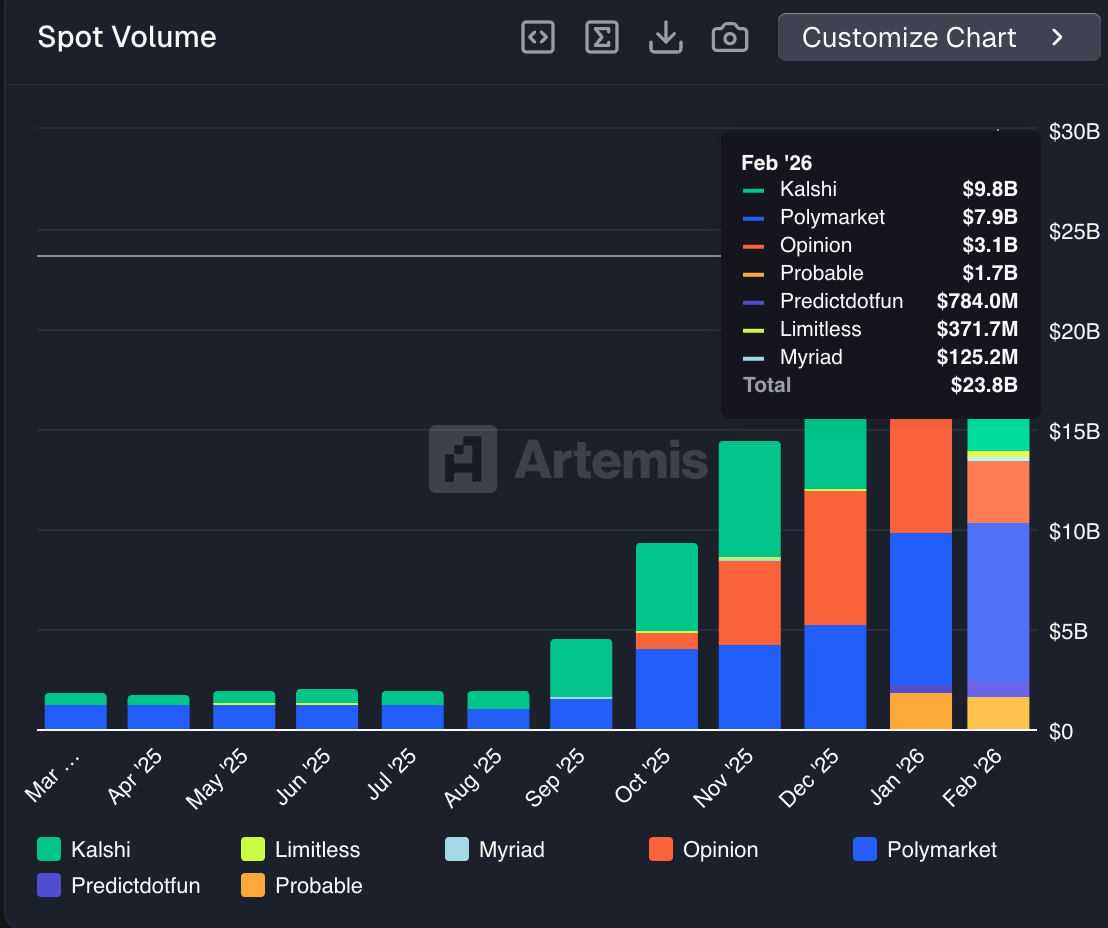This screenshot has width=1108, height=928.
Task: Click the sigma cumulative sum icon
Action: tap(602, 38)
